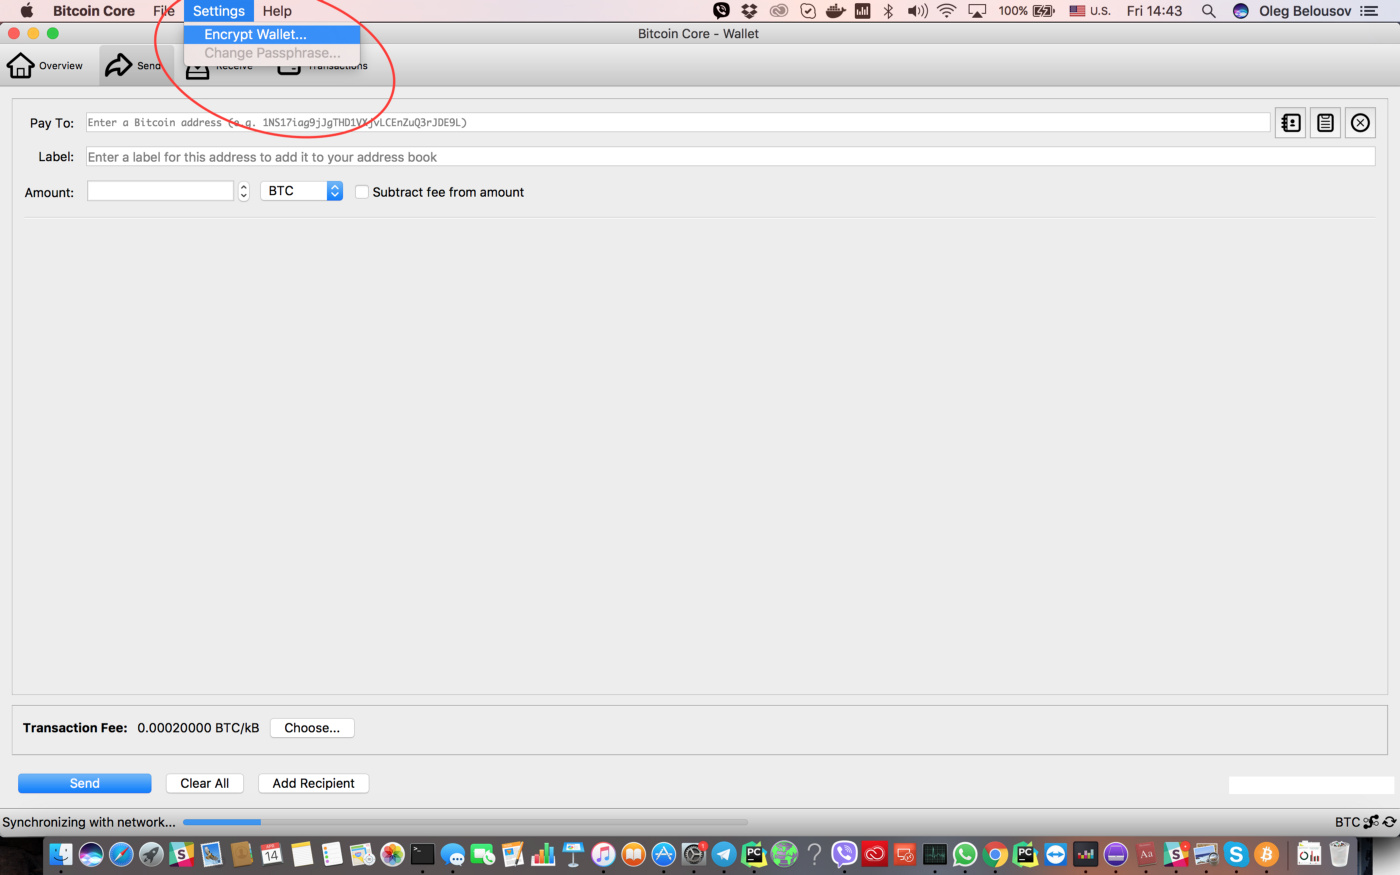Open the App Store Dock icon
This screenshot has height=875, width=1400.
(x=664, y=855)
